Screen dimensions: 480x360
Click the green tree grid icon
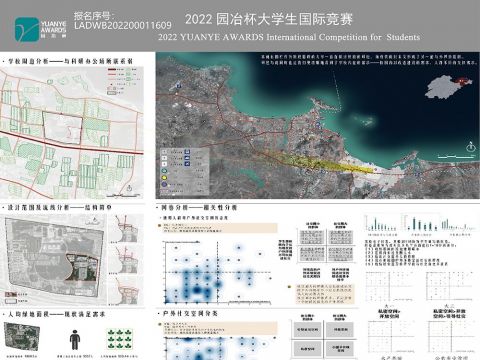click(x=119, y=339)
